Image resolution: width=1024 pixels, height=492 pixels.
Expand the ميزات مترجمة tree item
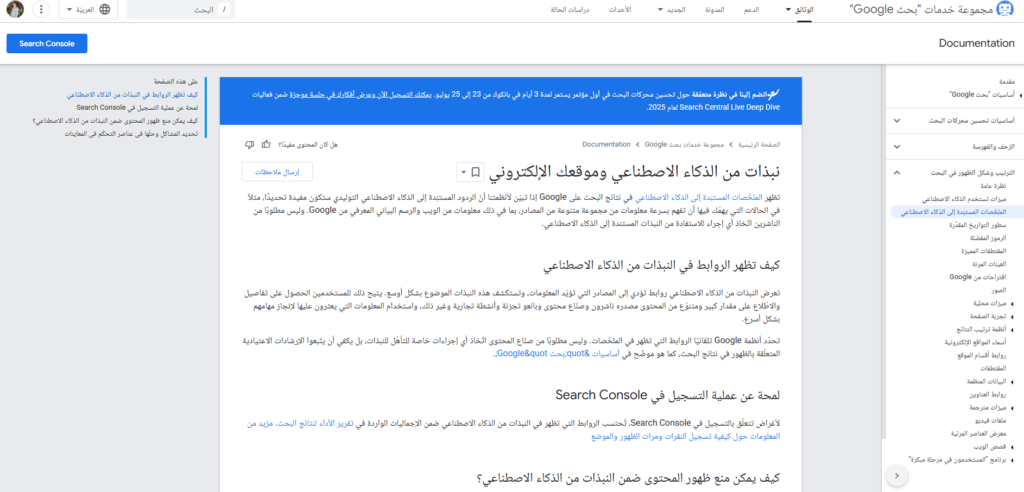coord(1011,407)
